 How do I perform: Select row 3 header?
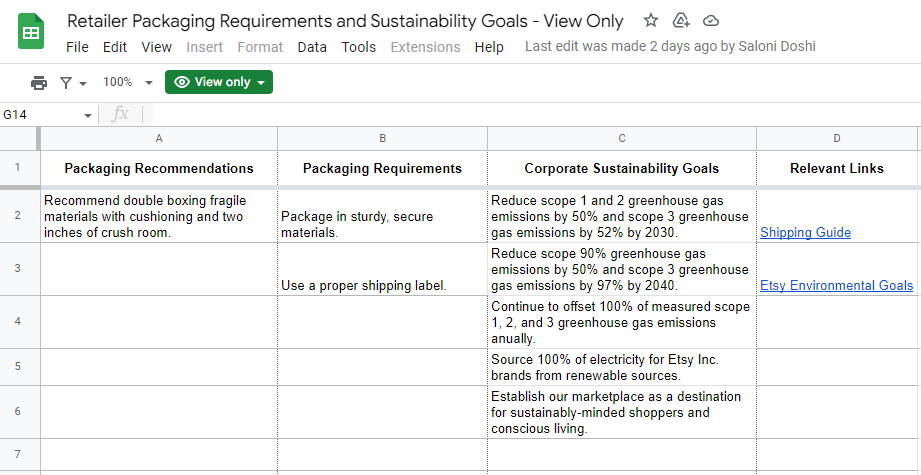tap(18, 269)
